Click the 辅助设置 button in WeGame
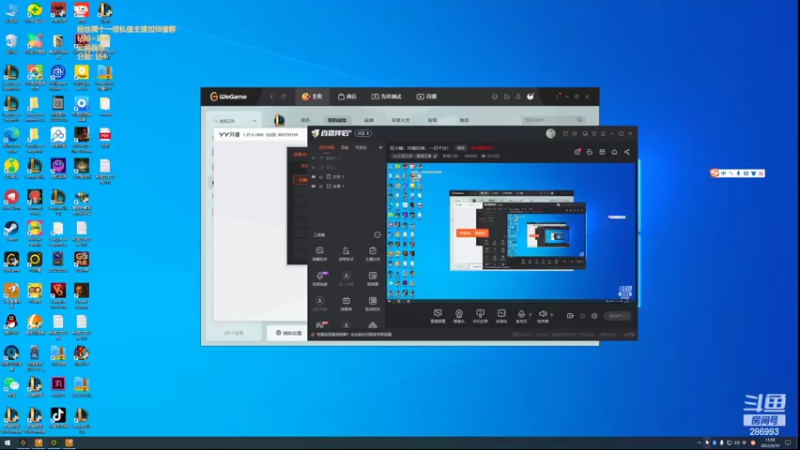Viewport: 800px width, 450px height. click(289, 333)
